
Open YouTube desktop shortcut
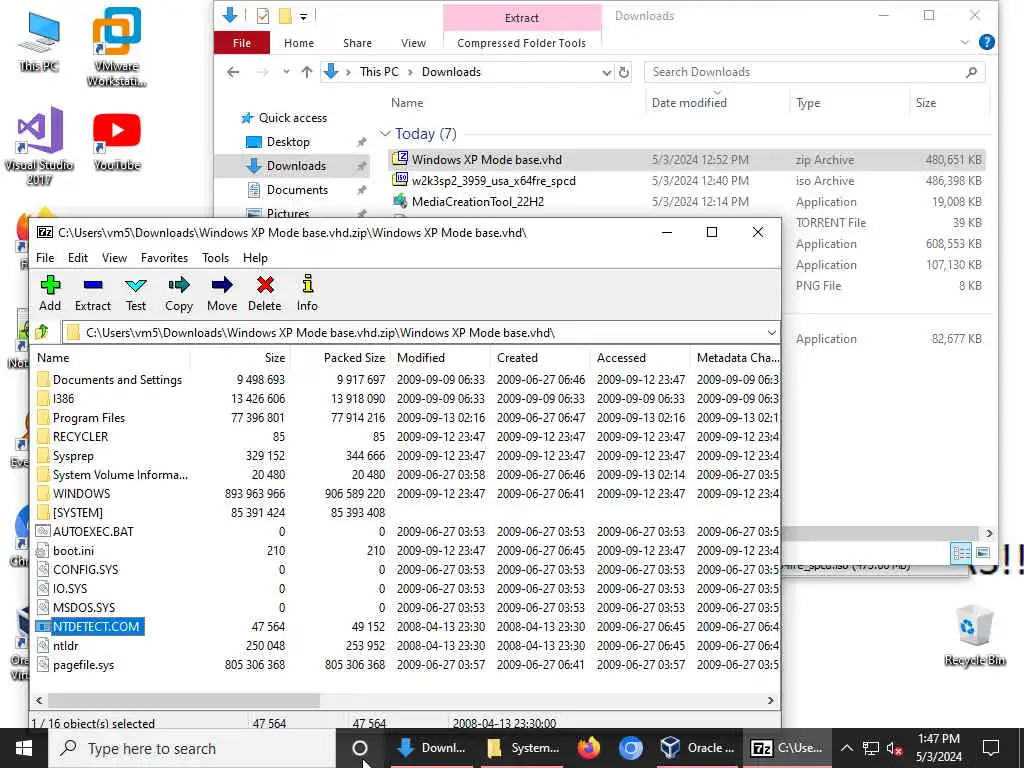[116, 141]
